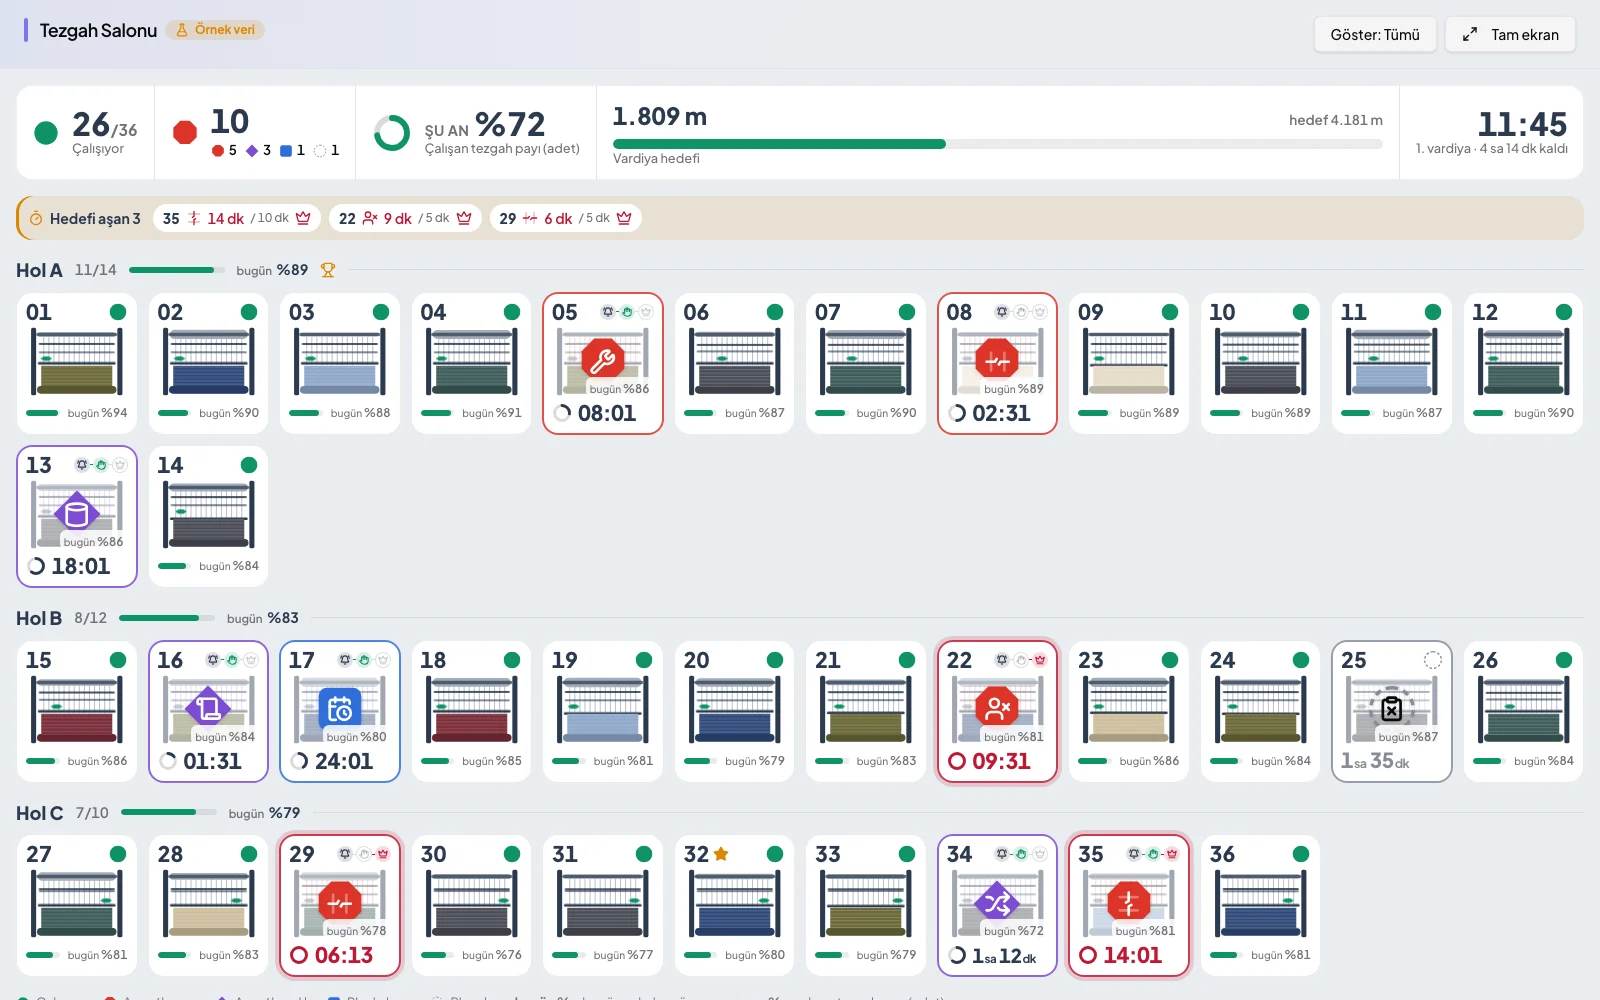The height and width of the screenshot is (1000, 1600).
Task: Click the clipboard icon on loom 25
Action: click(1391, 707)
